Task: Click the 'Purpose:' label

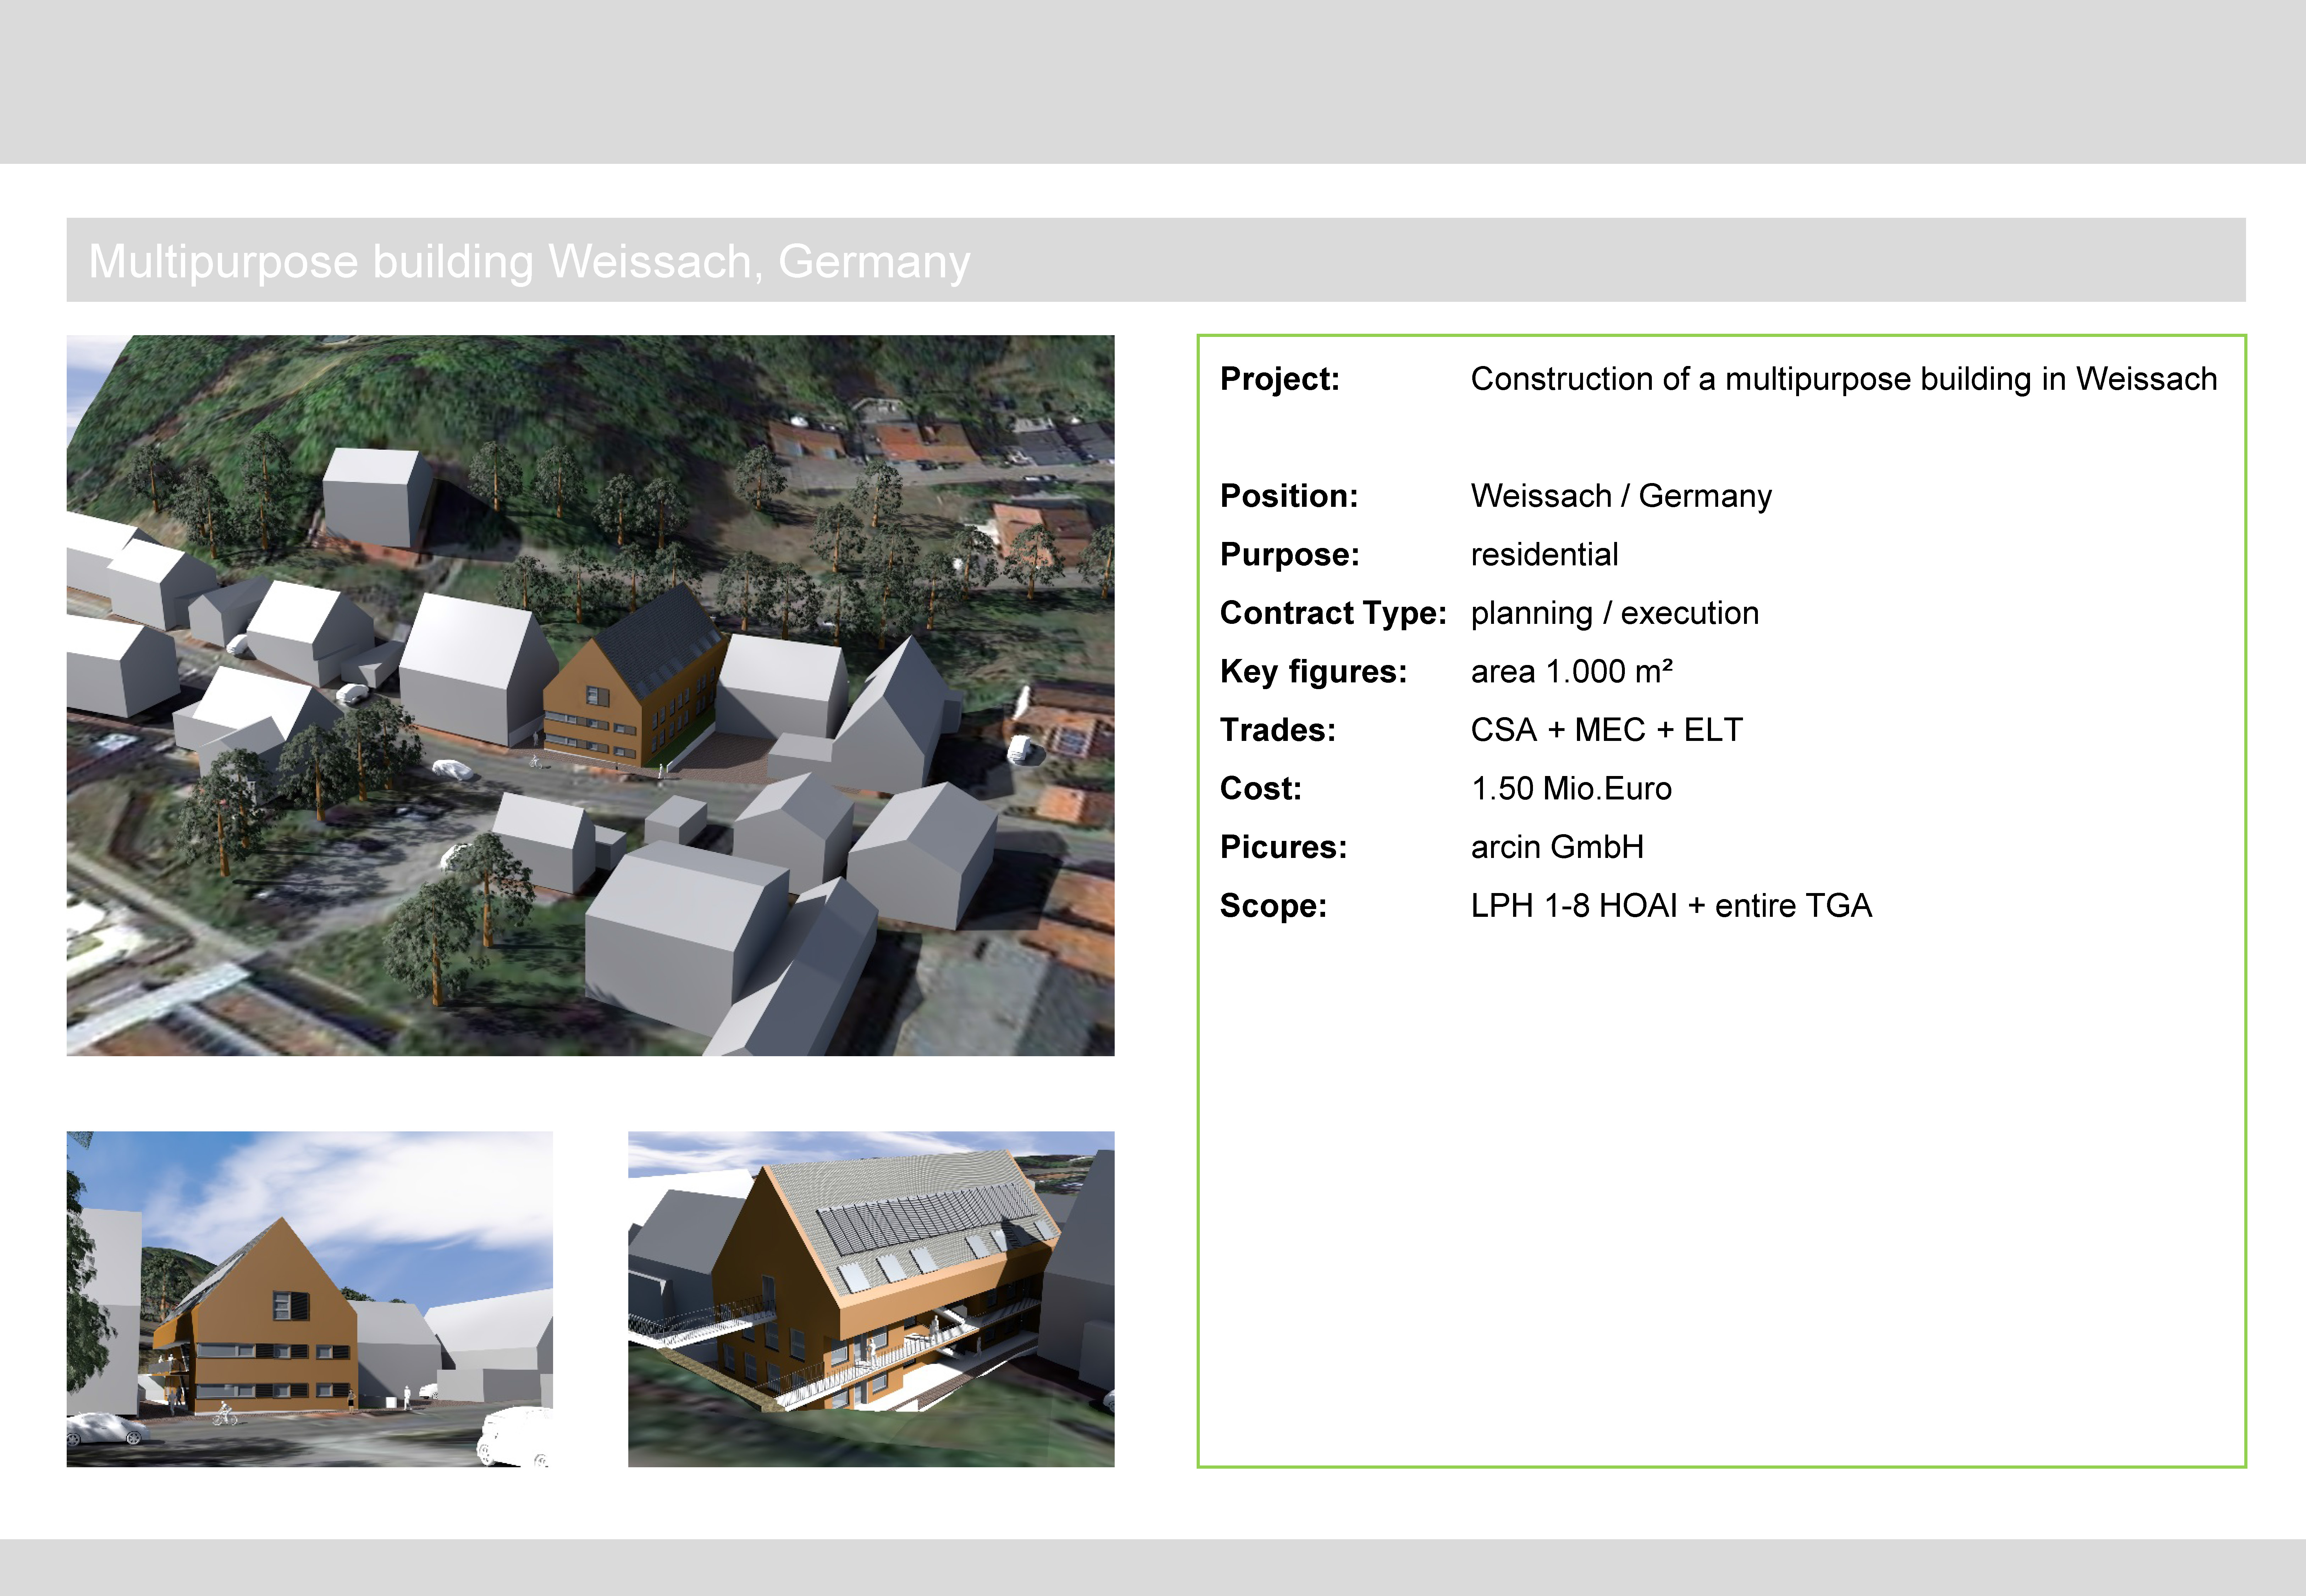Action: click(x=1290, y=555)
